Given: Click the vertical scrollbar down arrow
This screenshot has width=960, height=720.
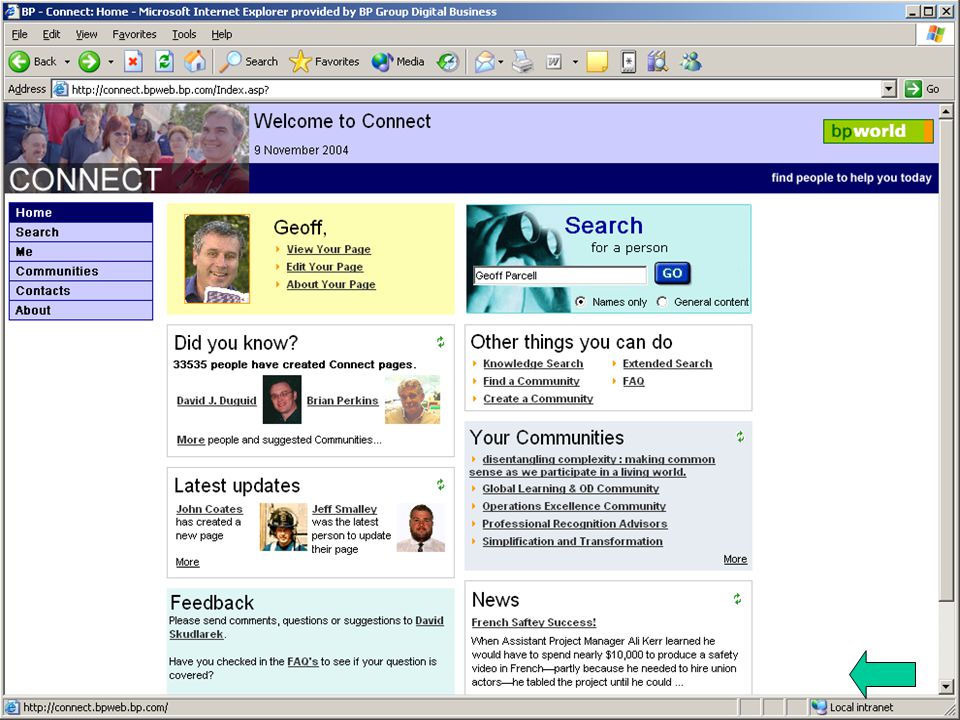Looking at the screenshot, I should point(946,687).
